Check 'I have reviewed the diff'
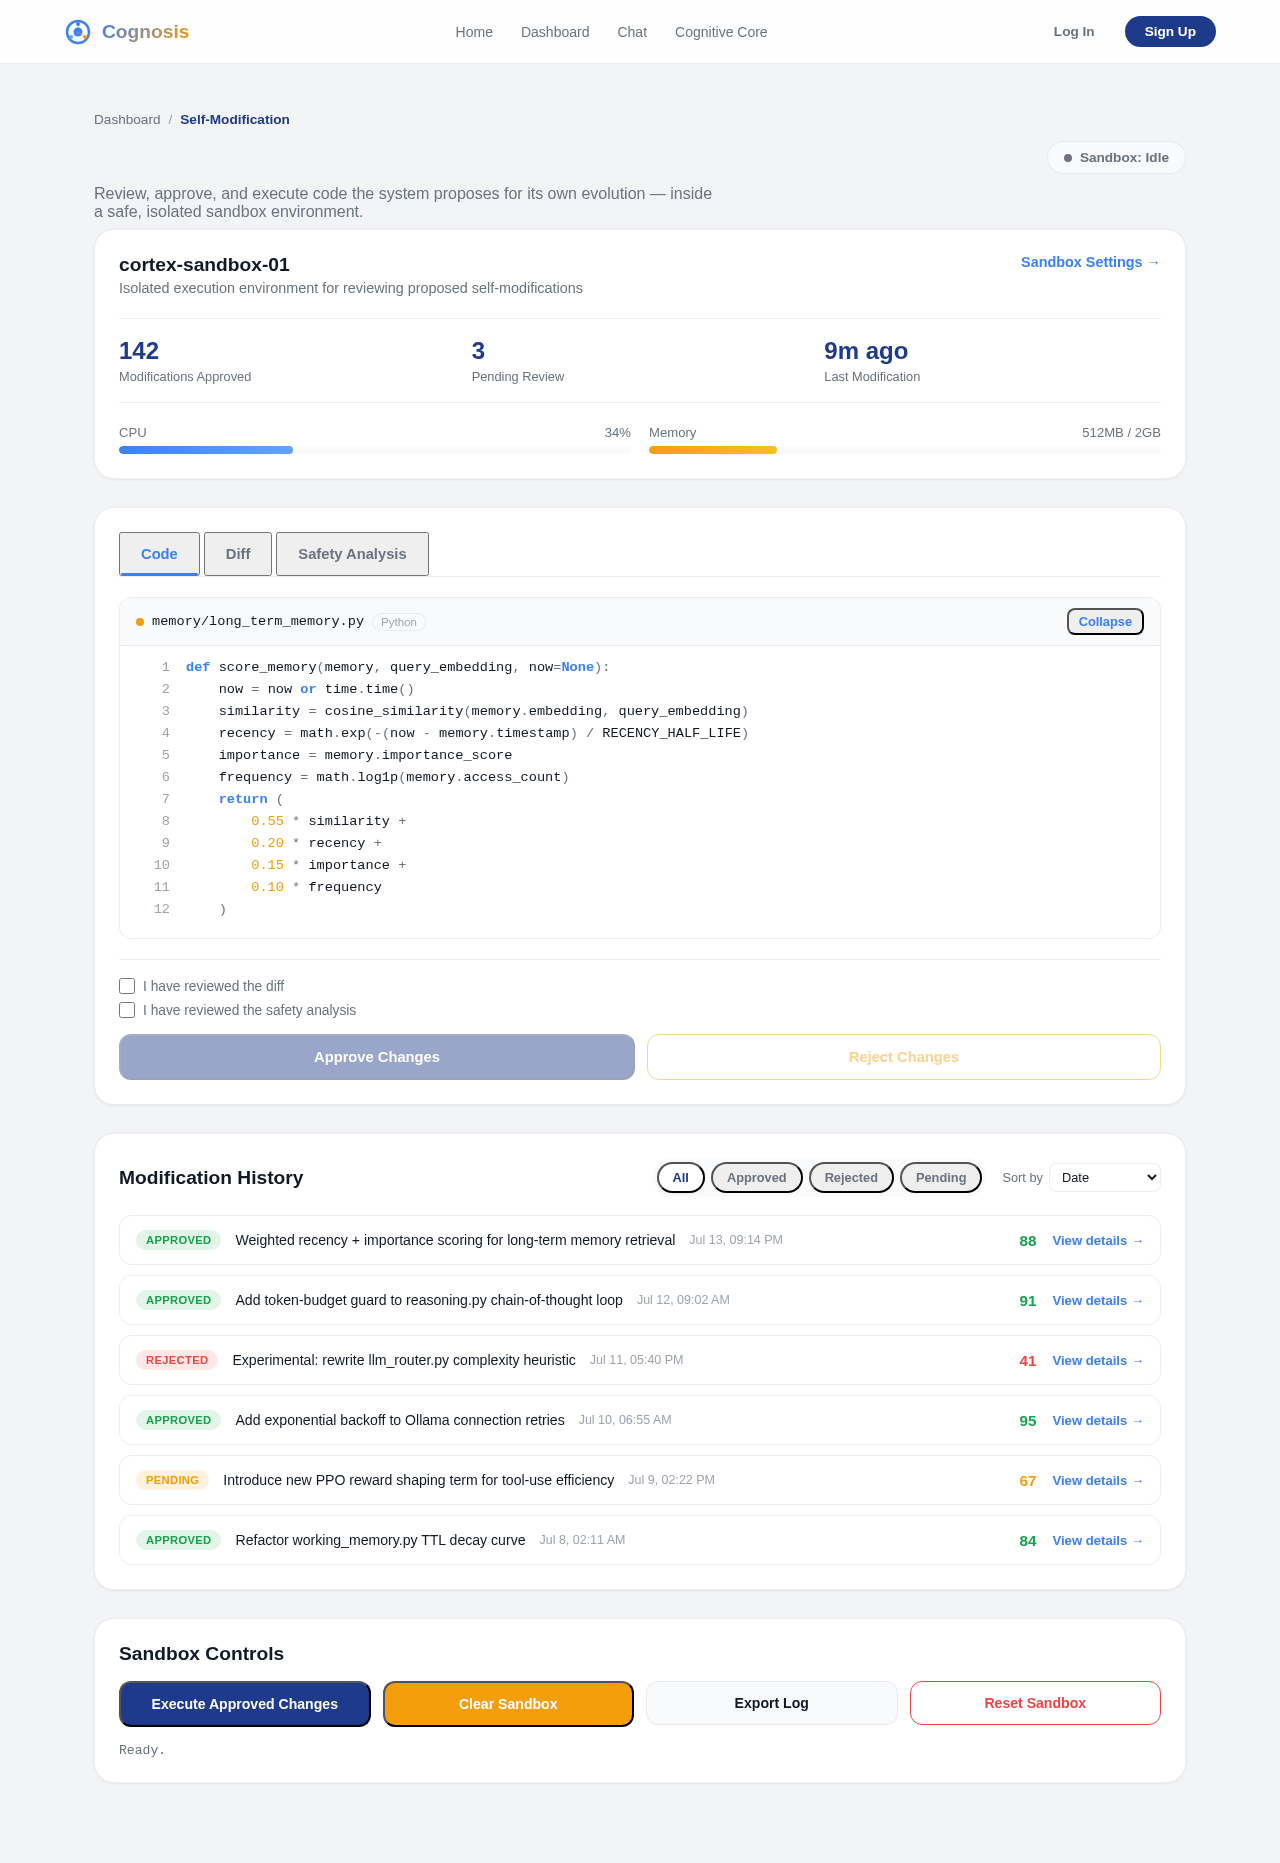This screenshot has height=1863, width=1280. 127,986
